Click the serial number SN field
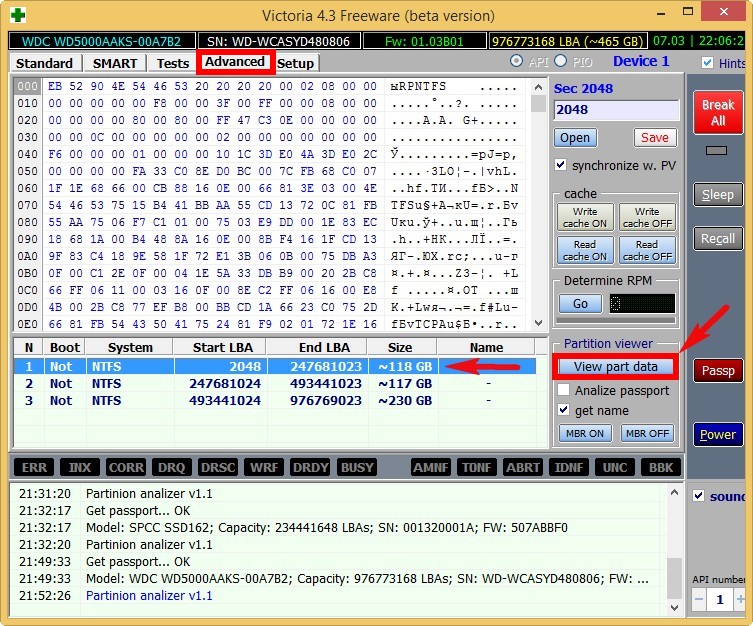Image resolution: width=753 pixels, height=626 pixels. [x=279, y=41]
